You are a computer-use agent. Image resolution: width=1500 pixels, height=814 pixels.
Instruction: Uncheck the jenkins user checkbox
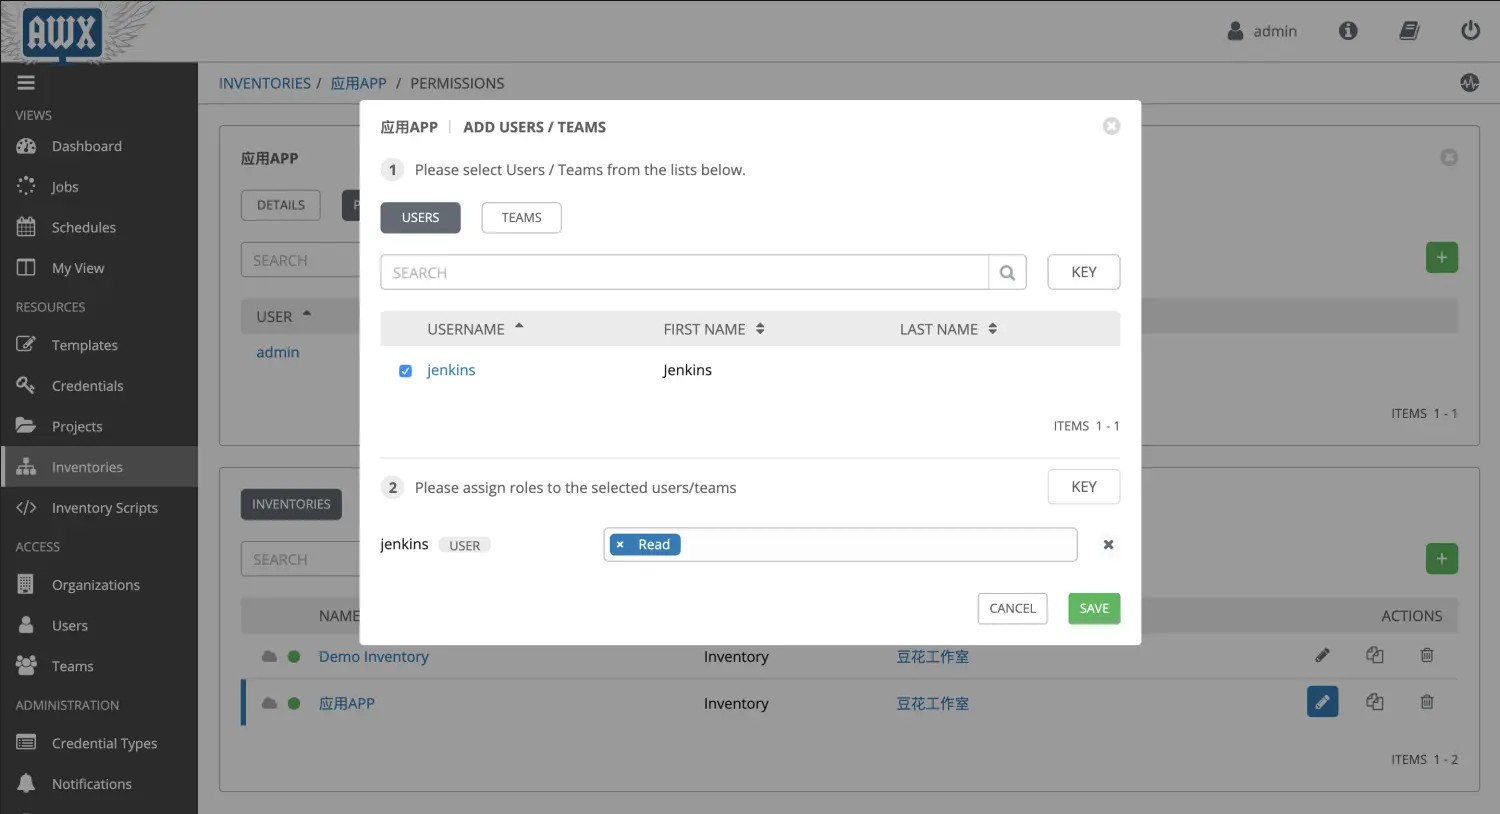406,371
